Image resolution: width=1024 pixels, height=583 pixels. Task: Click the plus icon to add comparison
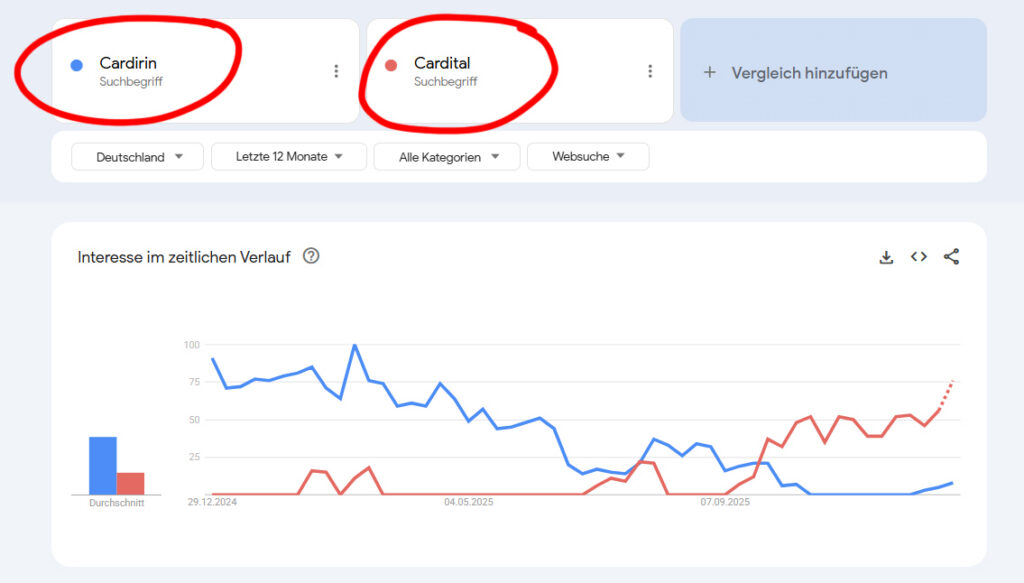710,72
